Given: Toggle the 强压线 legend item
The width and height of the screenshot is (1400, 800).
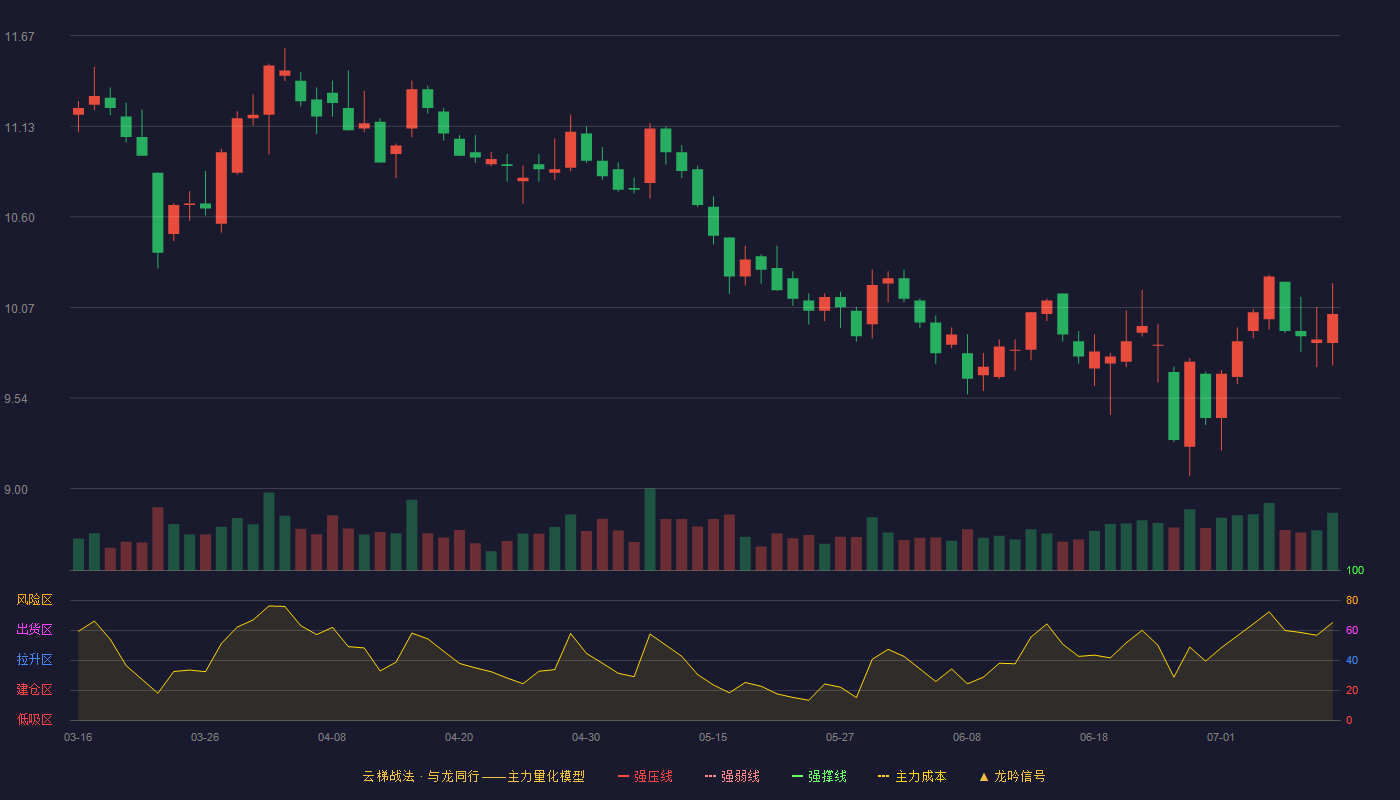Looking at the screenshot, I should (x=645, y=776).
